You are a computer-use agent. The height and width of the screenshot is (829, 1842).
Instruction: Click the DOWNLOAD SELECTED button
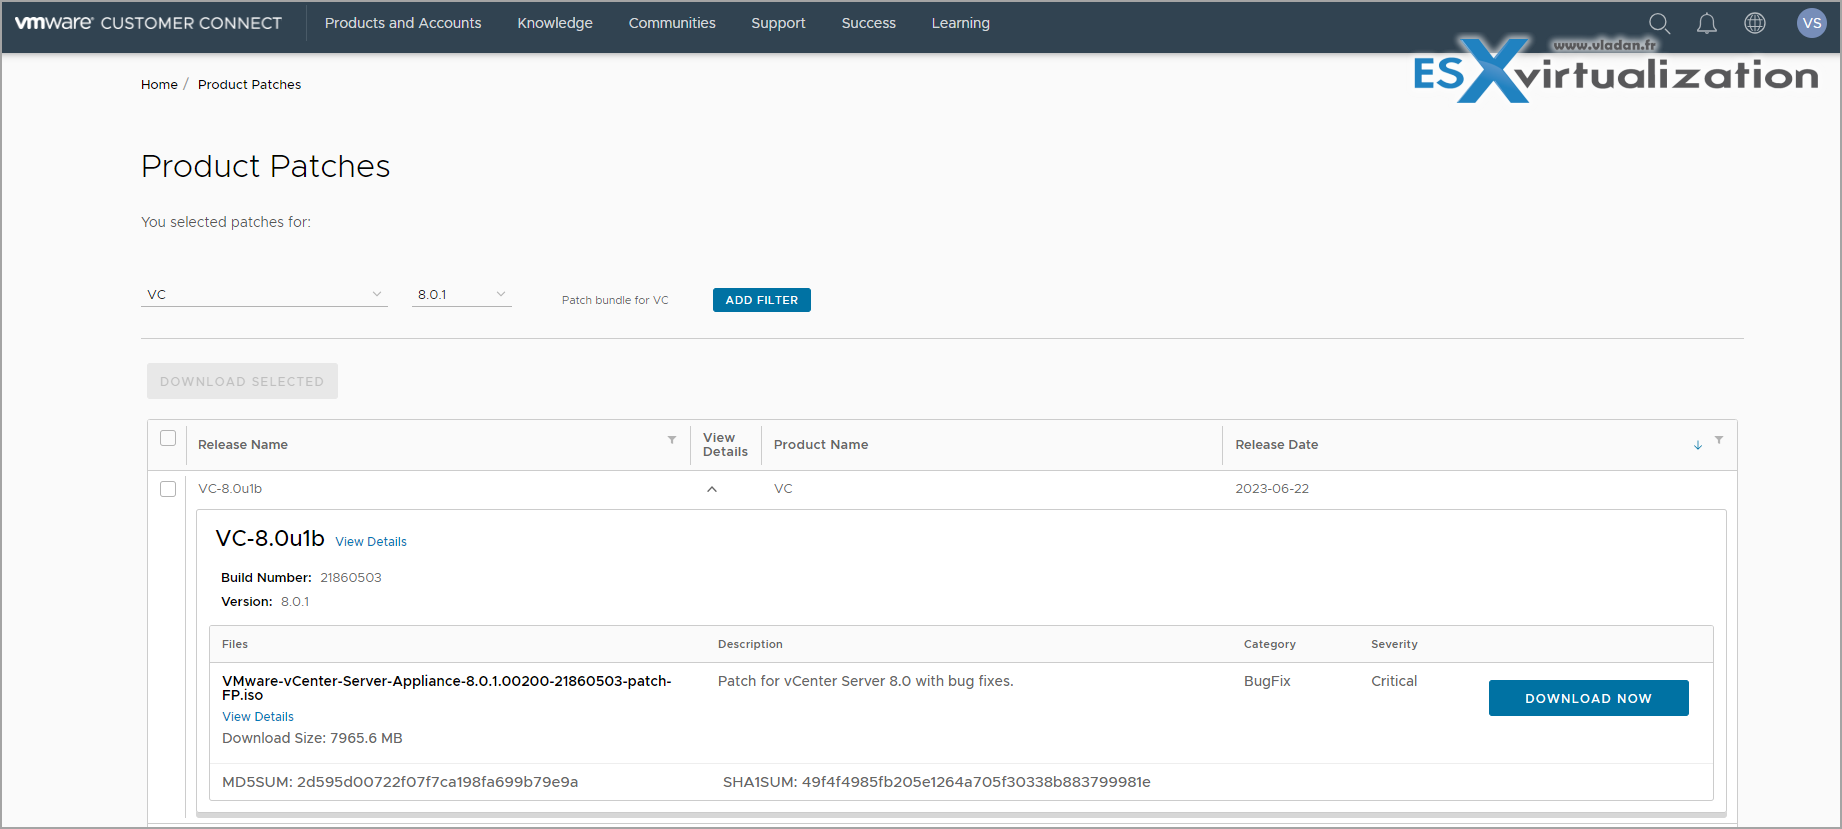click(x=242, y=381)
